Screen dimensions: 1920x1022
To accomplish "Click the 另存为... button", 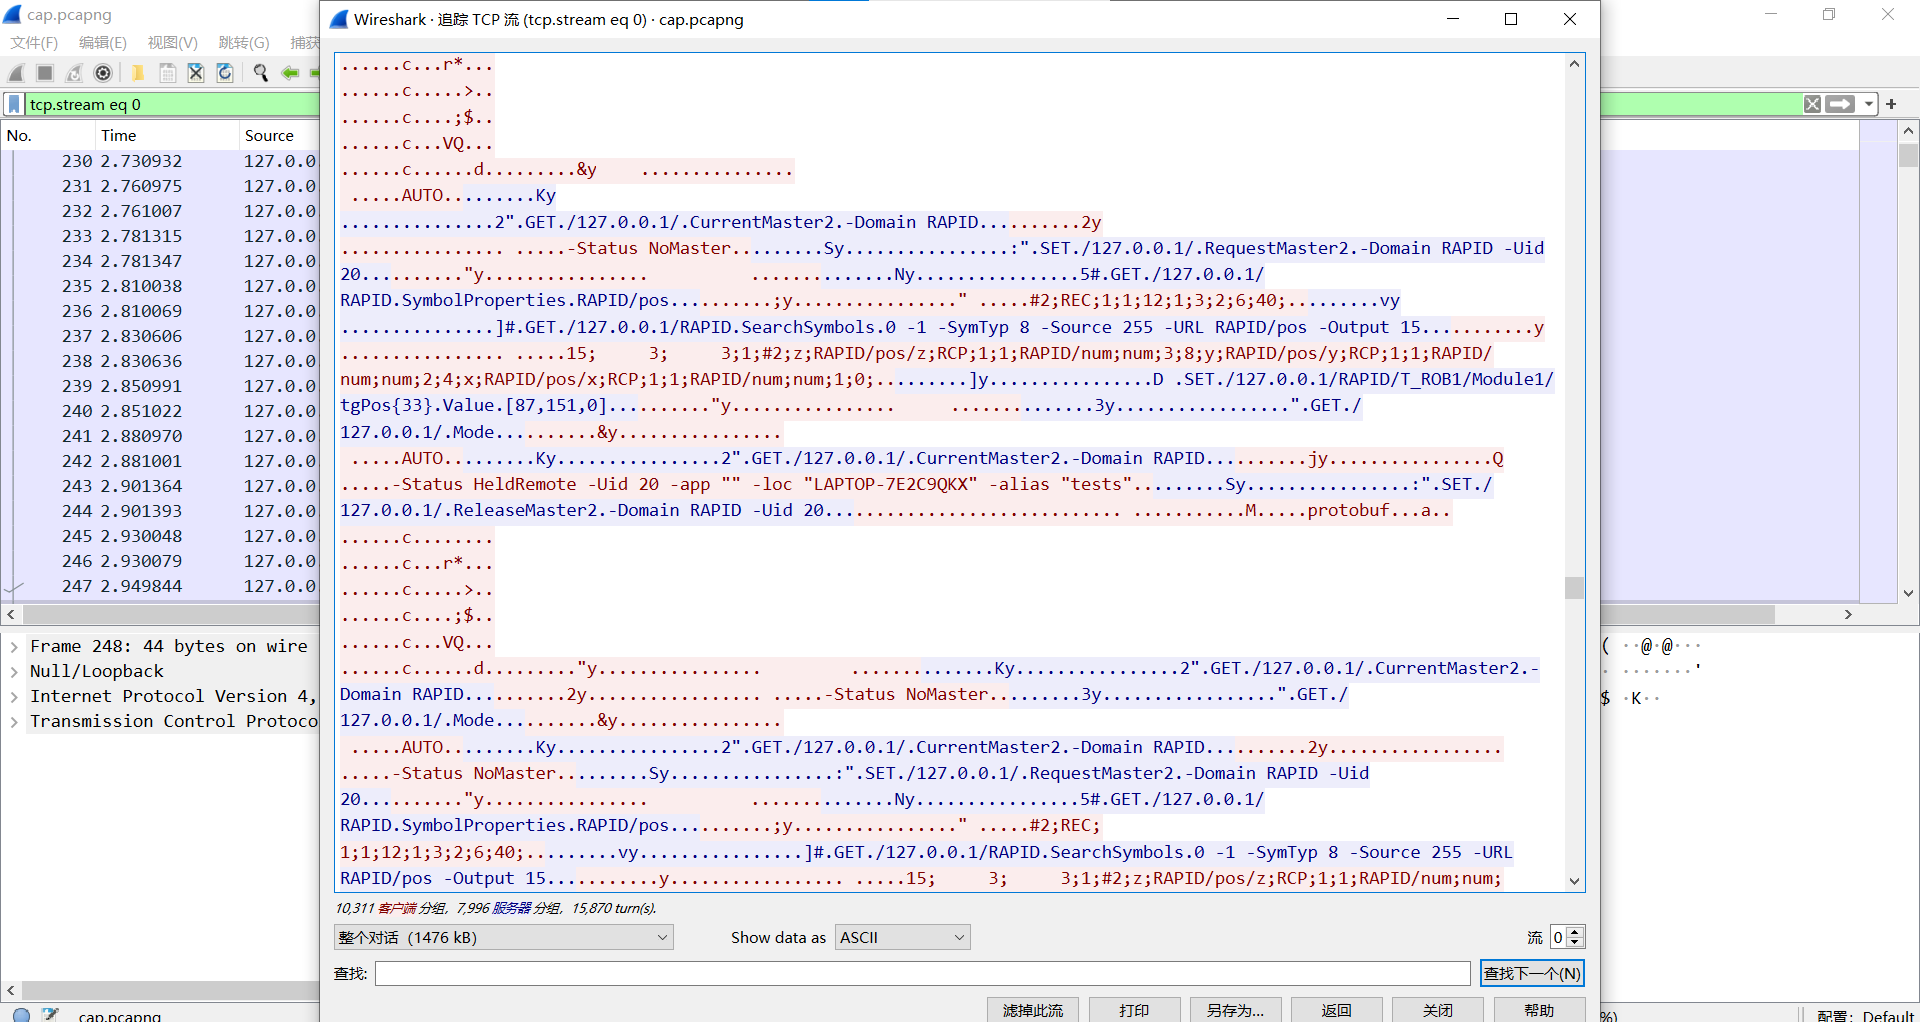I will click(1235, 1010).
